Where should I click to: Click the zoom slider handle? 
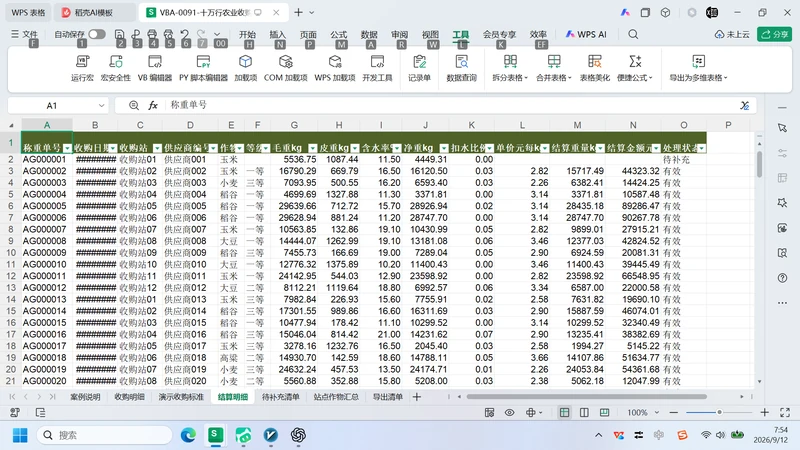(719, 412)
